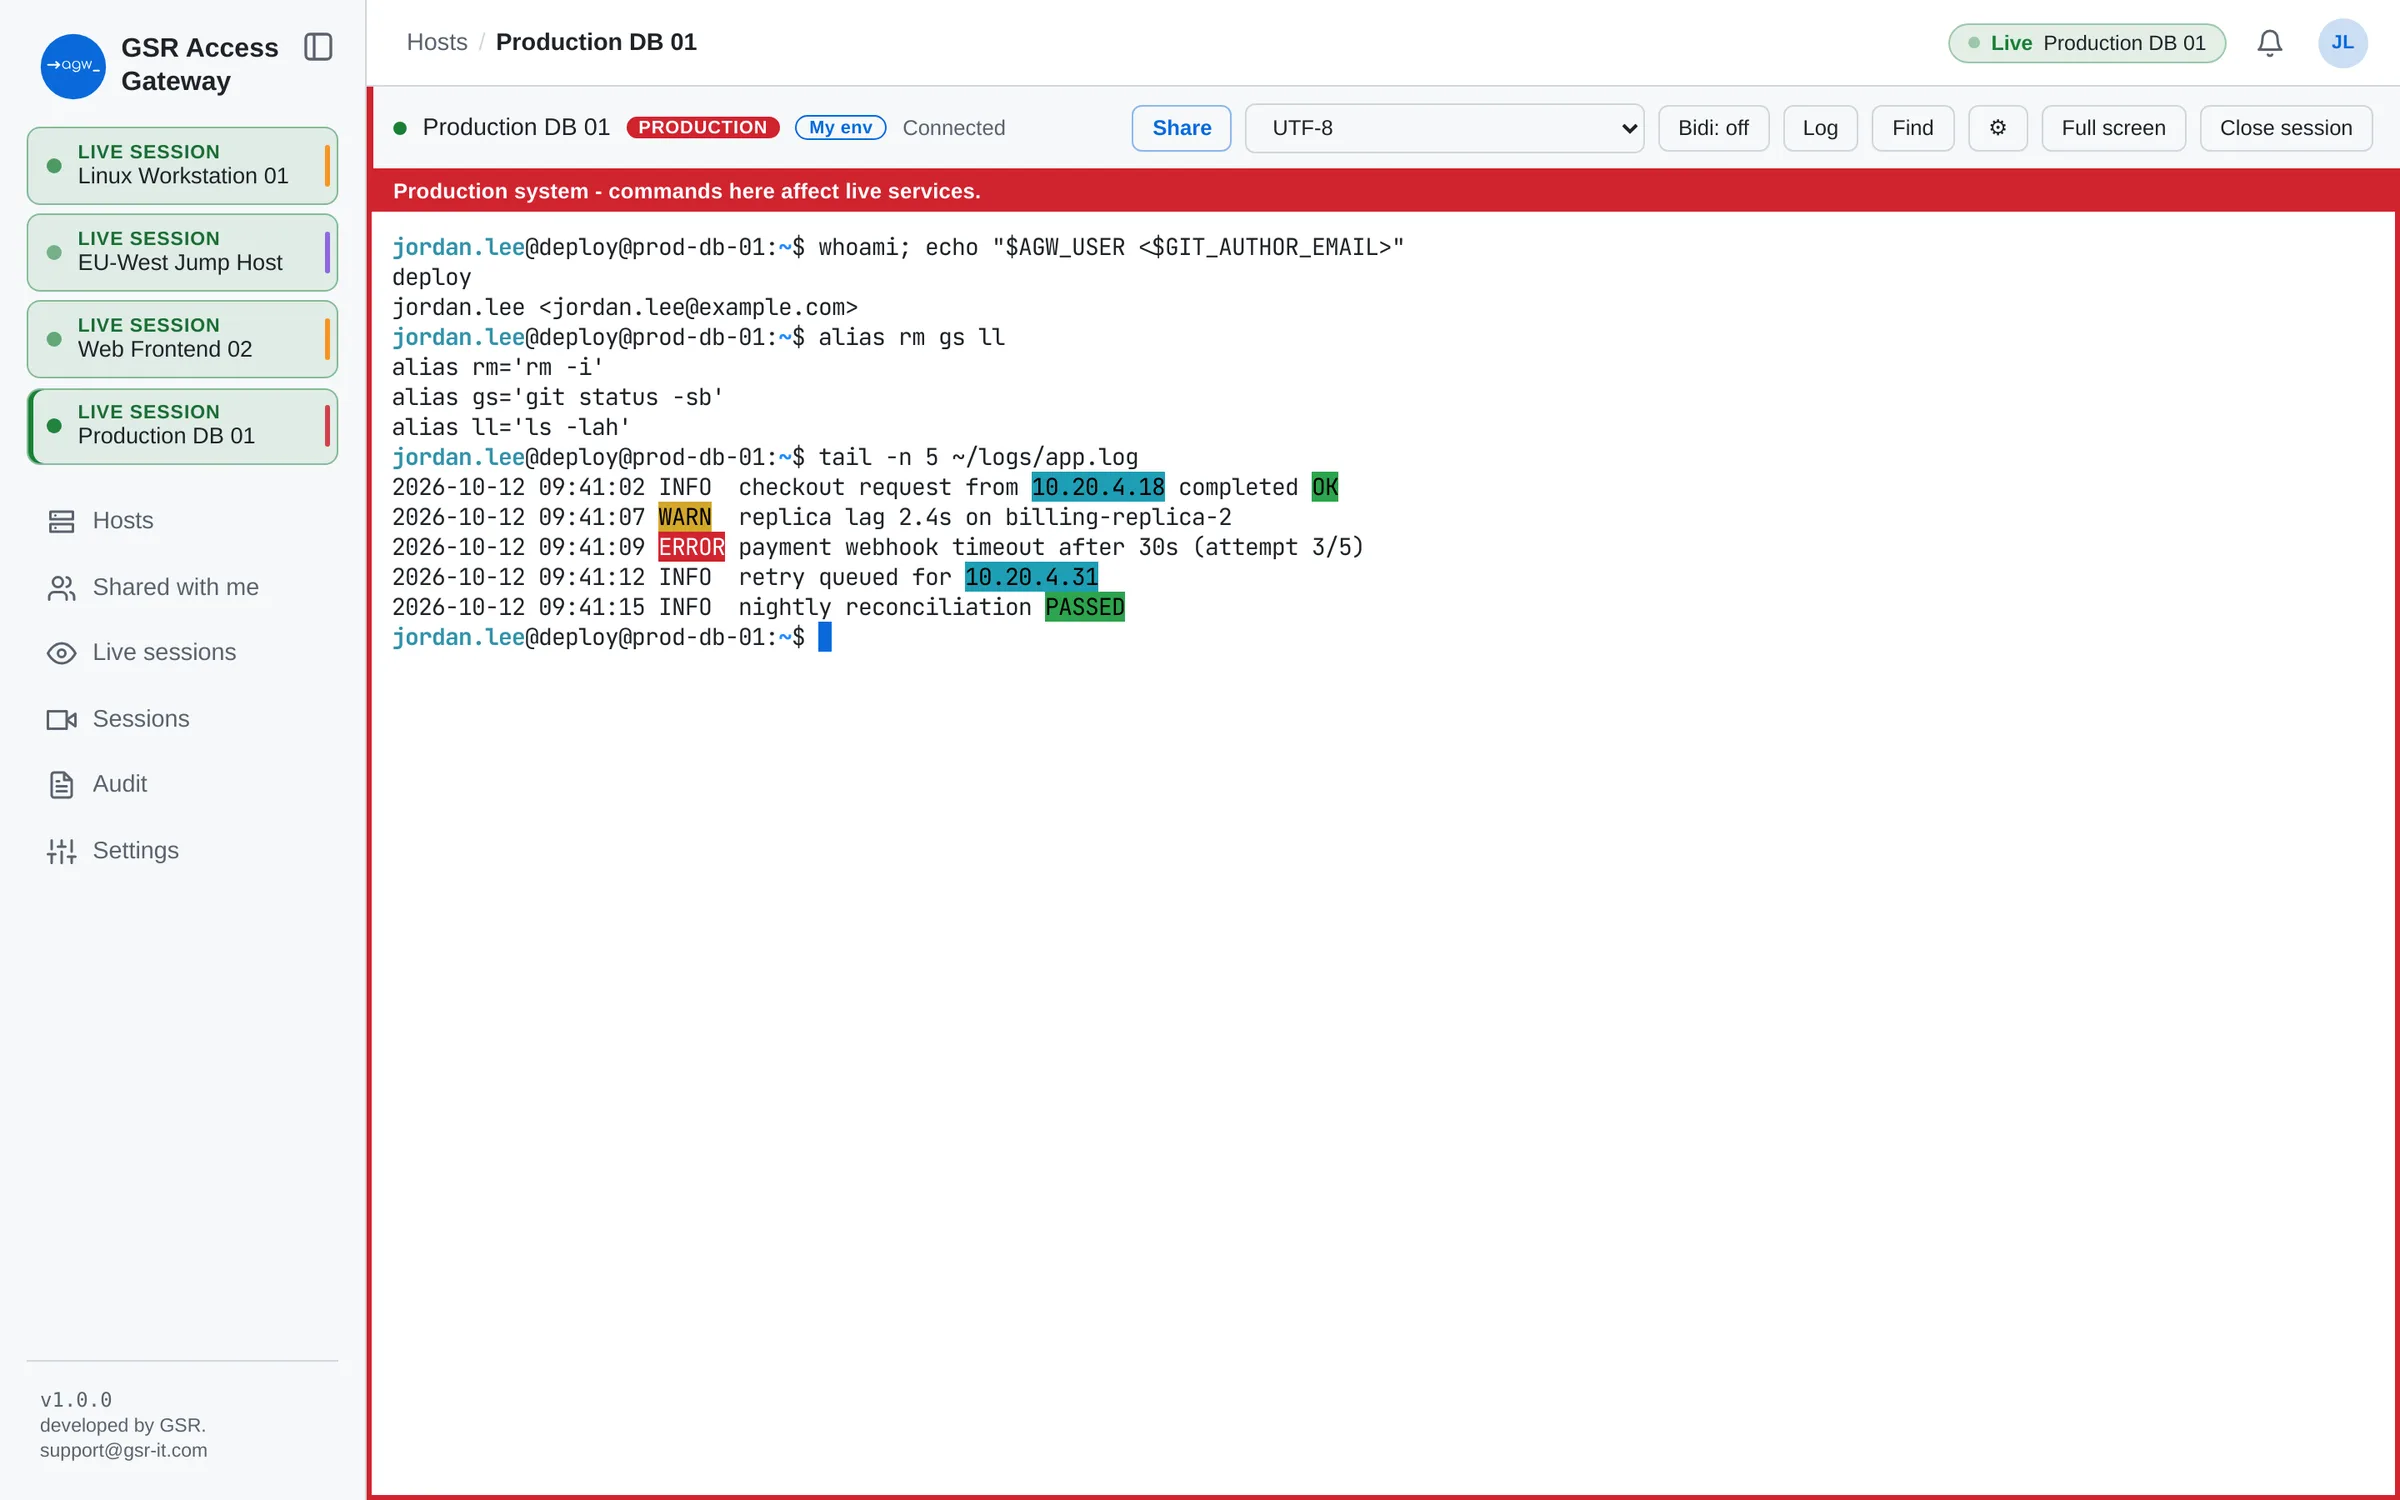The image size is (2400, 1500).
Task: Click the Hosts server icon
Action: [x=62, y=521]
